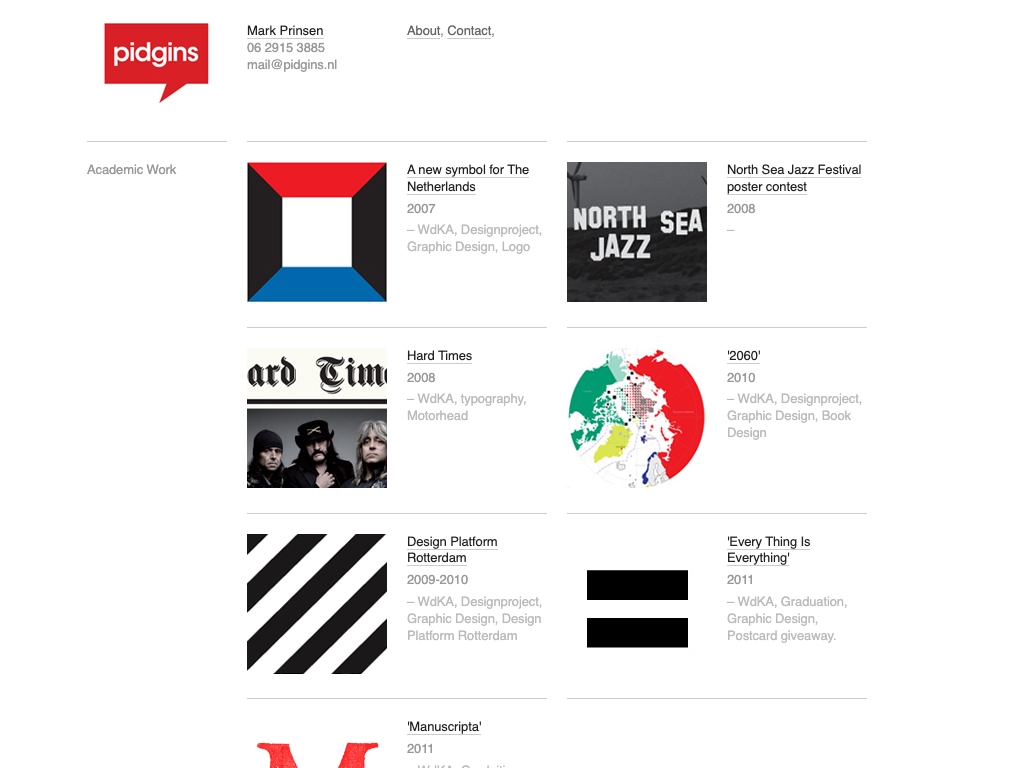1024x768 pixels.
Task: Open the About page link
Action: tap(423, 31)
